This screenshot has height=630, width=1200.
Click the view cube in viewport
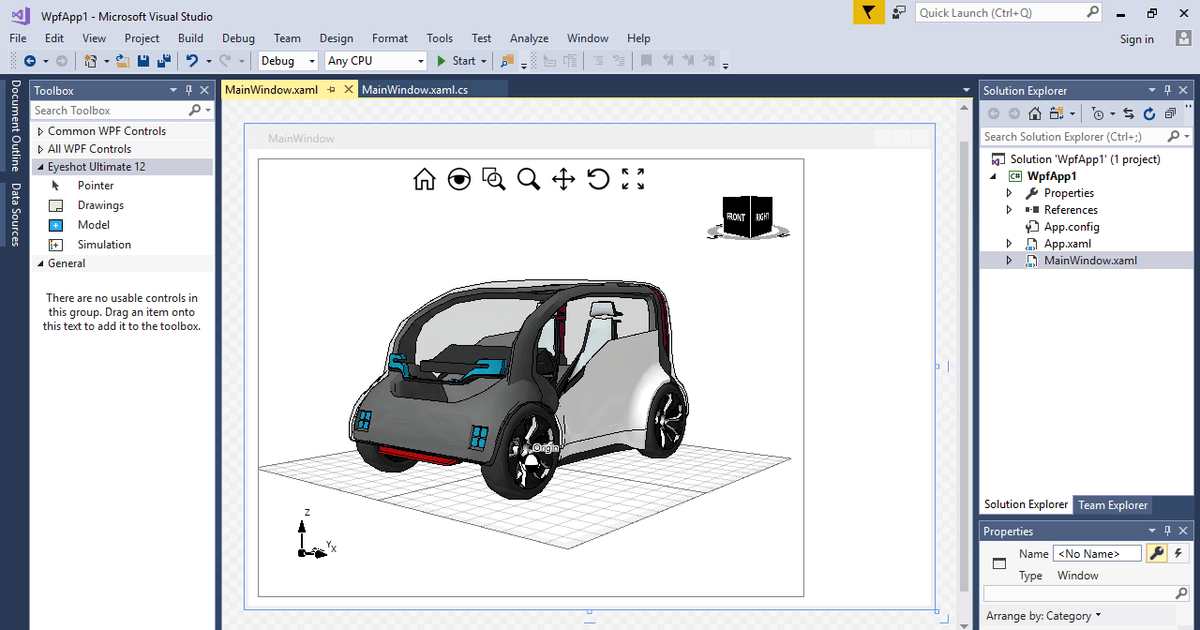[x=748, y=217]
